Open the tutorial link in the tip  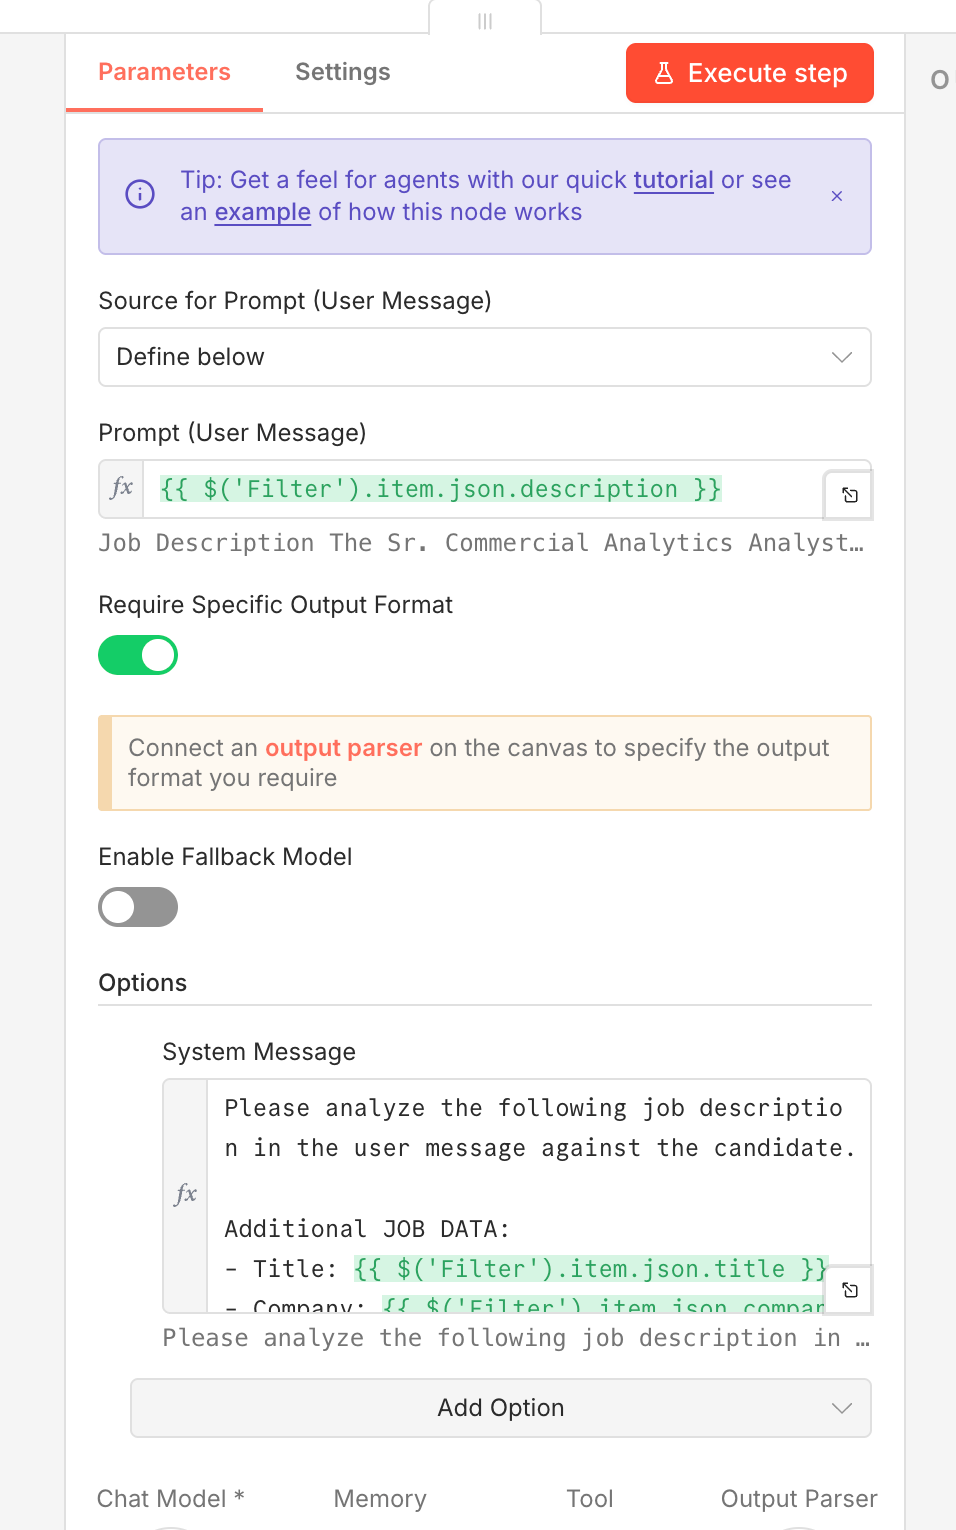pos(673,180)
